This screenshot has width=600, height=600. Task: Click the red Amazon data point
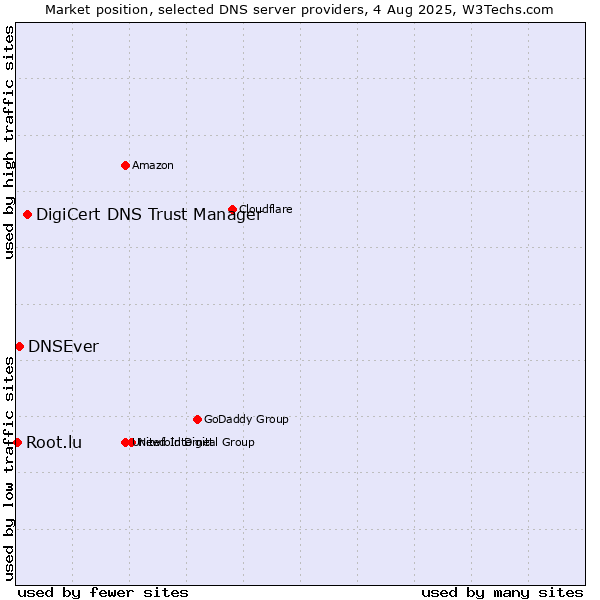[125, 166]
